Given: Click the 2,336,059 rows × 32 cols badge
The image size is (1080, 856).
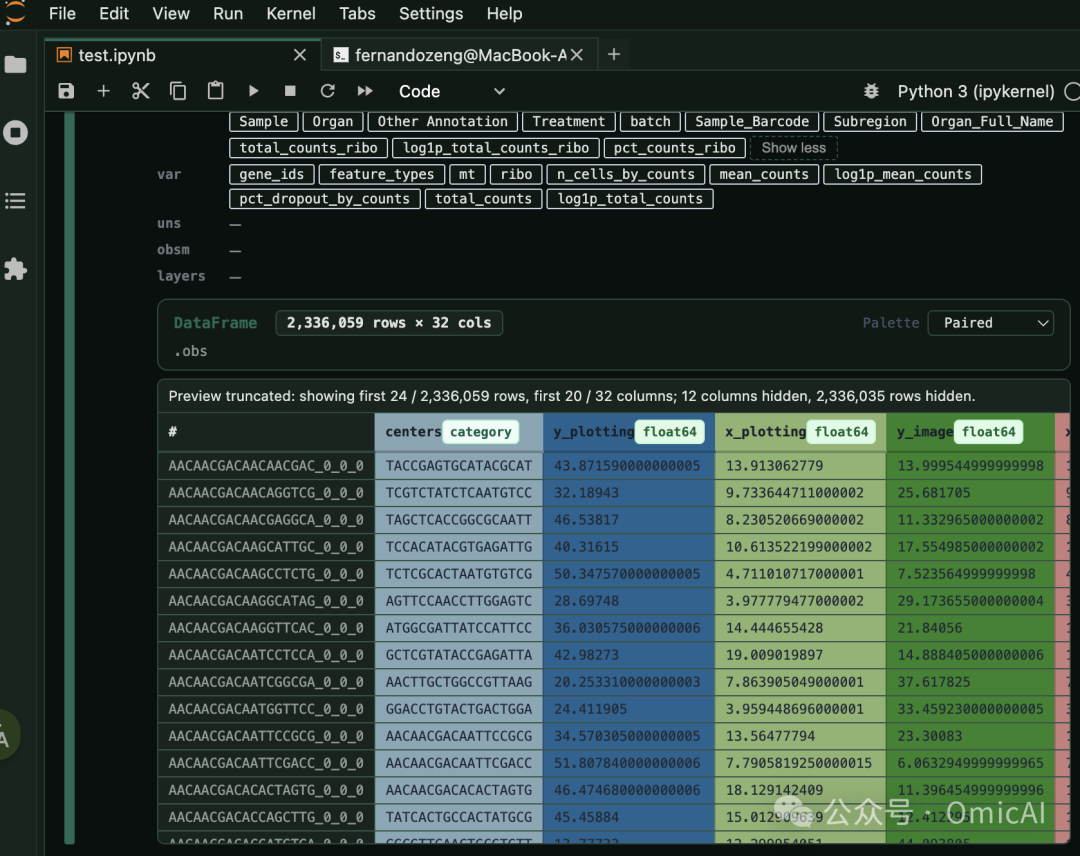Looking at the screenshot, I should point(389,323).
